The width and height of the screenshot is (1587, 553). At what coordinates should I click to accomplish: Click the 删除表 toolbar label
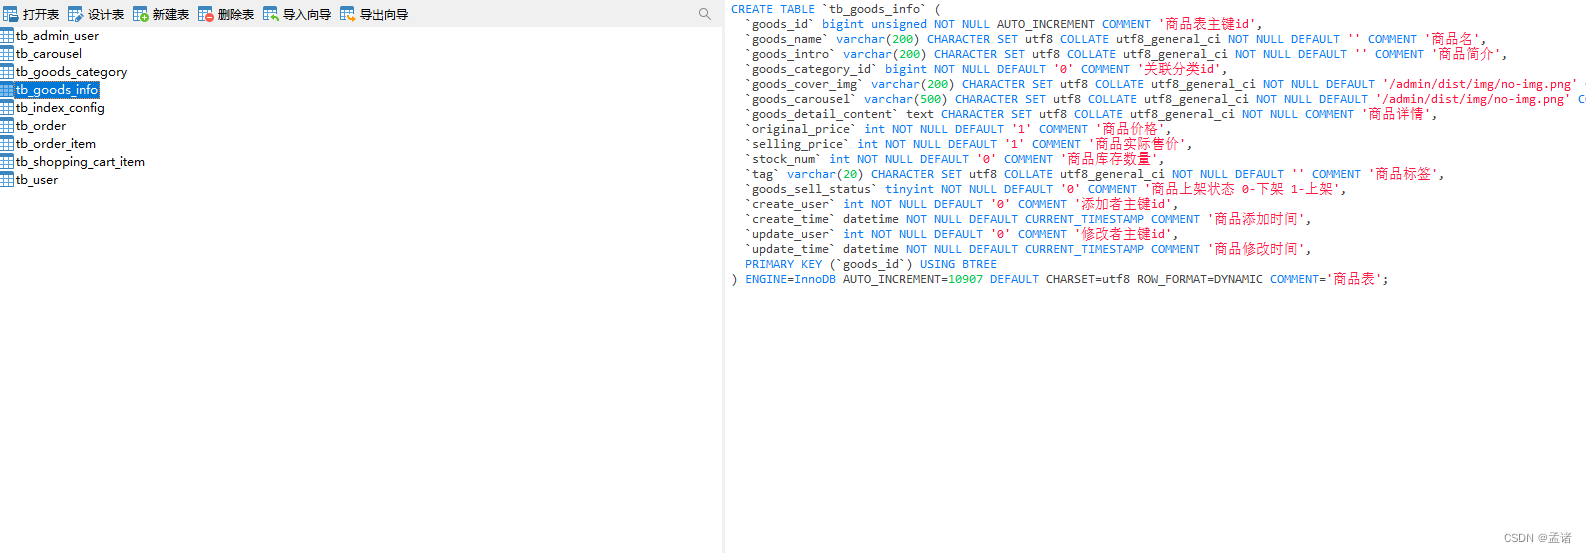[x=236, y=14]
